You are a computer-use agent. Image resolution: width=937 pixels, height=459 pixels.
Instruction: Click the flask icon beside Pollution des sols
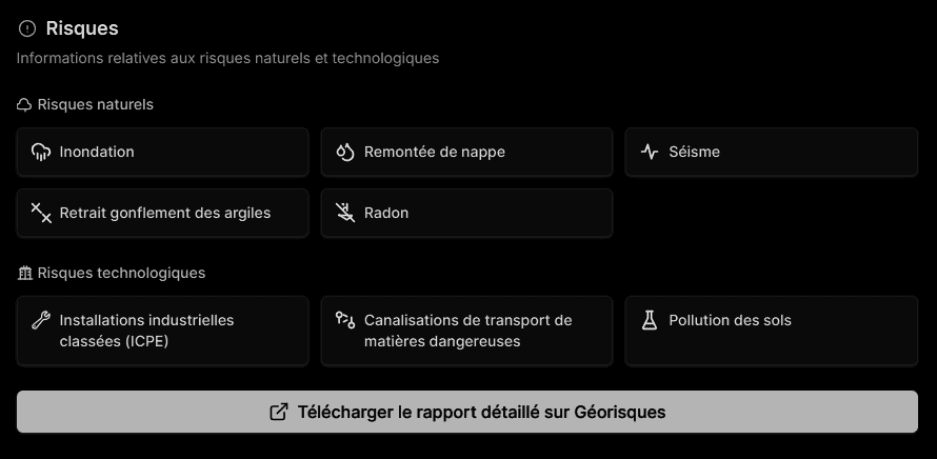pyautogui.click(x=649, y=320)
